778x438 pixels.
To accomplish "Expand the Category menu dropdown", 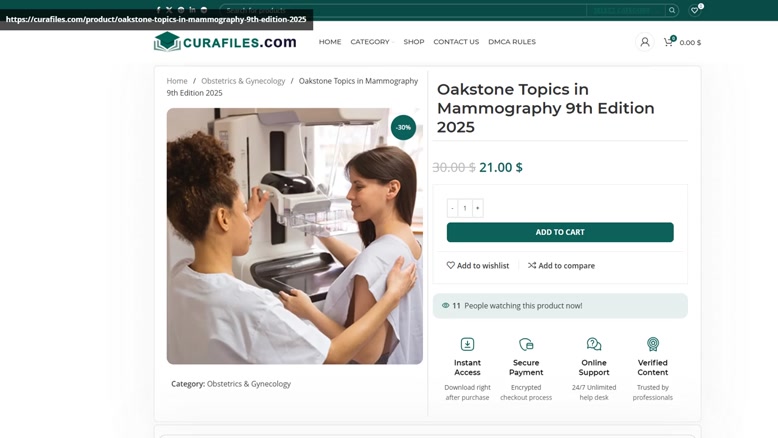I will pos(372,42).
